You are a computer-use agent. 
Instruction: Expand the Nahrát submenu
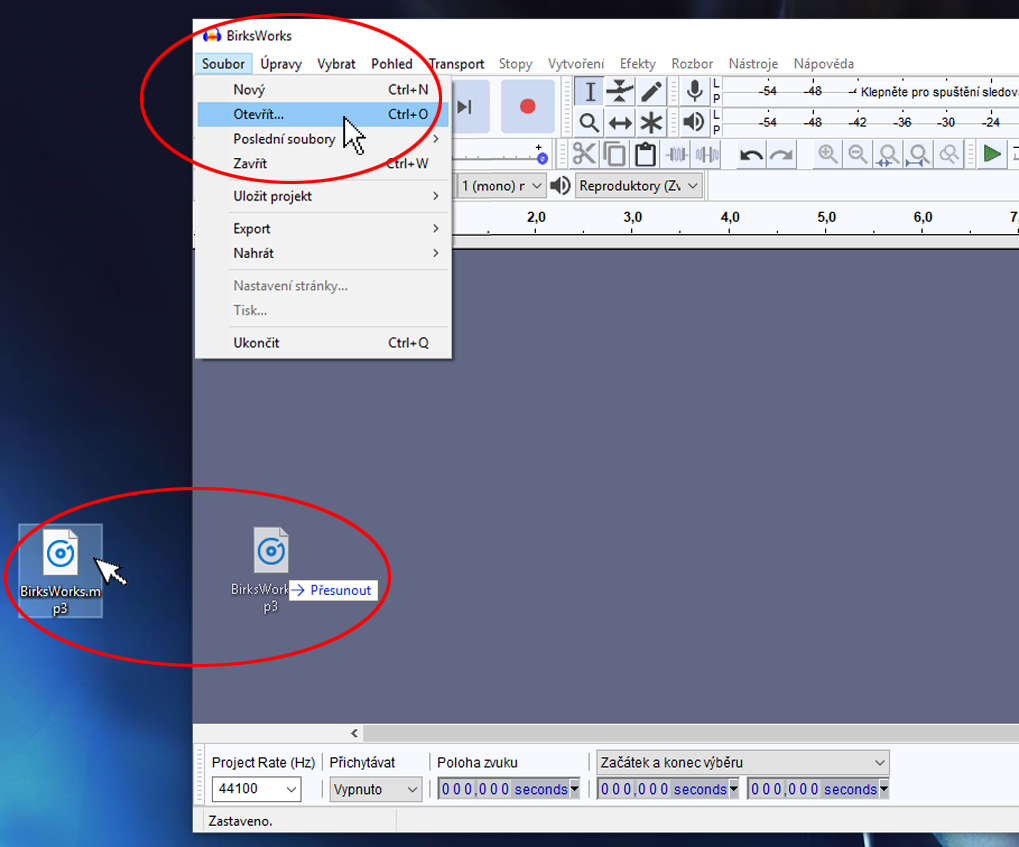pyautogui.click(x=323, y=254)
